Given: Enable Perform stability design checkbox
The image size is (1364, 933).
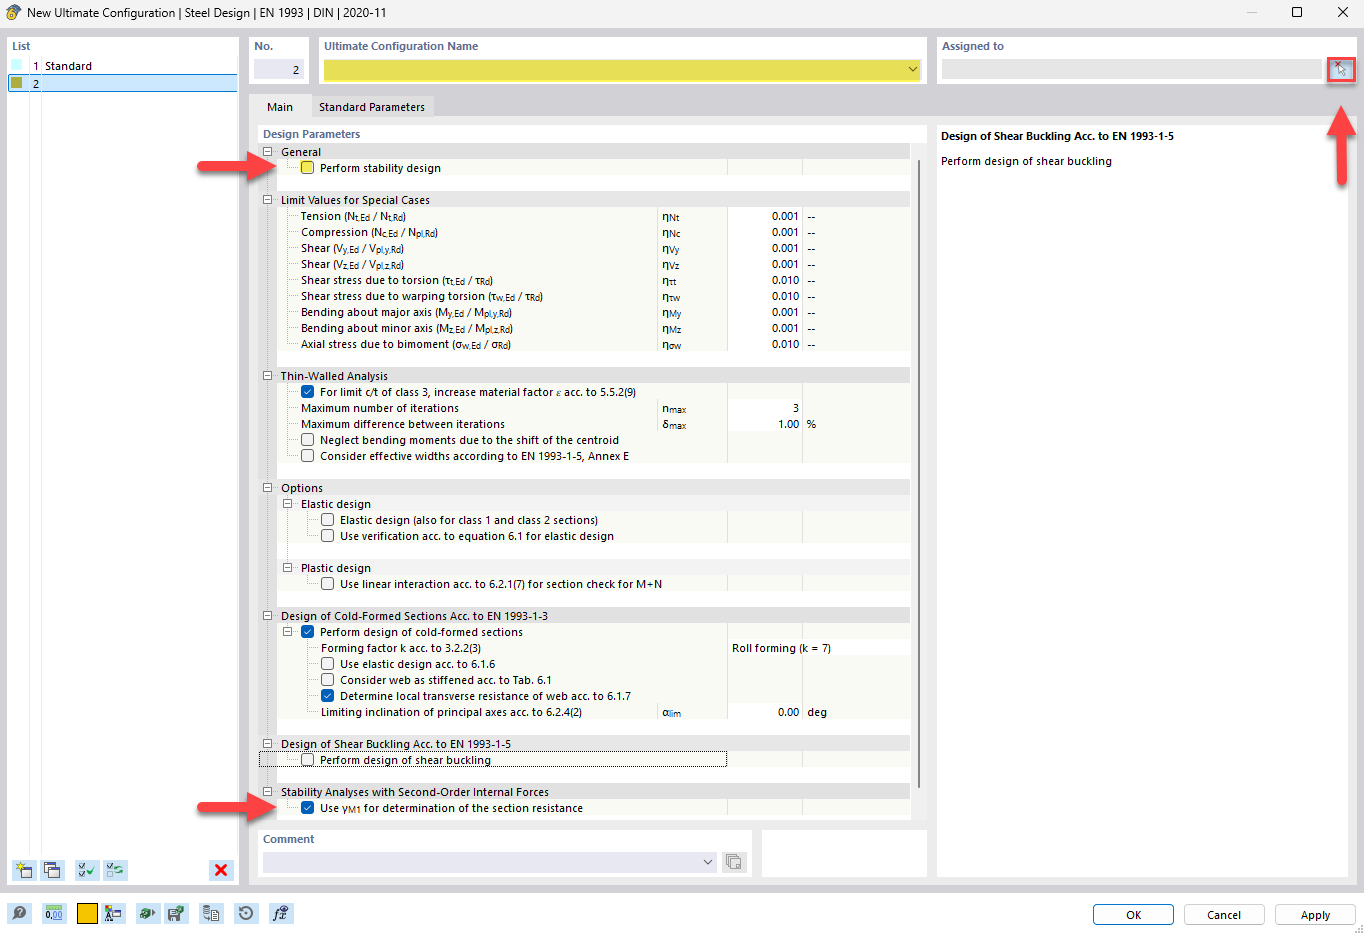Looking at the screenshot, I should tap(307, 168).
